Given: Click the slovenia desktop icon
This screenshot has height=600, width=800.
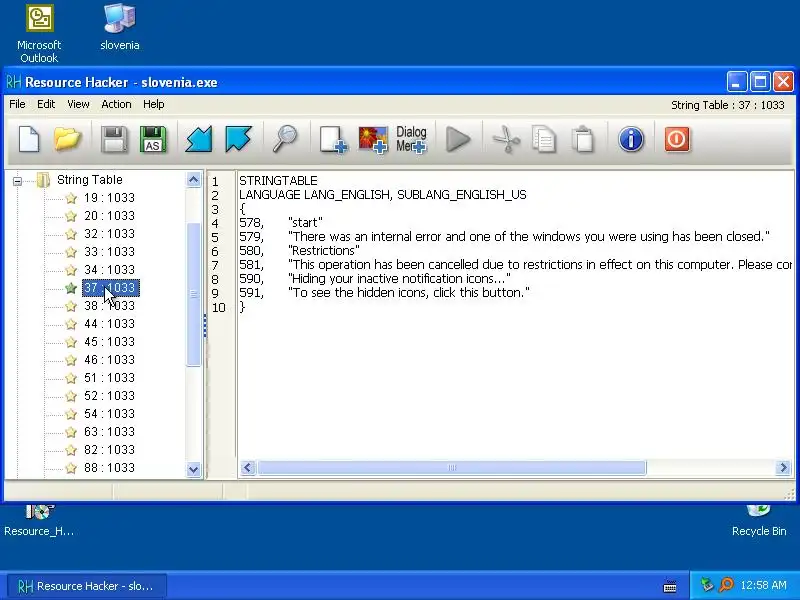Looking at the screenshot, I should click(120, 28).
